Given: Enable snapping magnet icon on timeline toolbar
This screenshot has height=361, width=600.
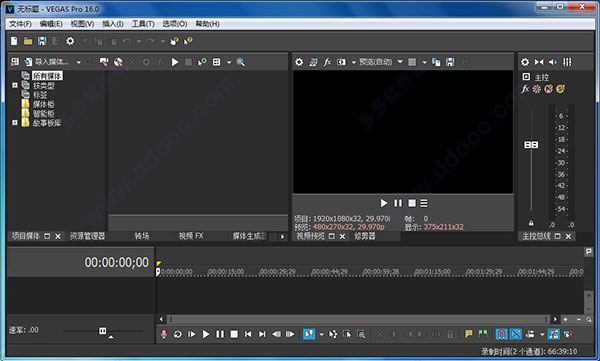Looking at the screenshot, I should tap(501, 334).
